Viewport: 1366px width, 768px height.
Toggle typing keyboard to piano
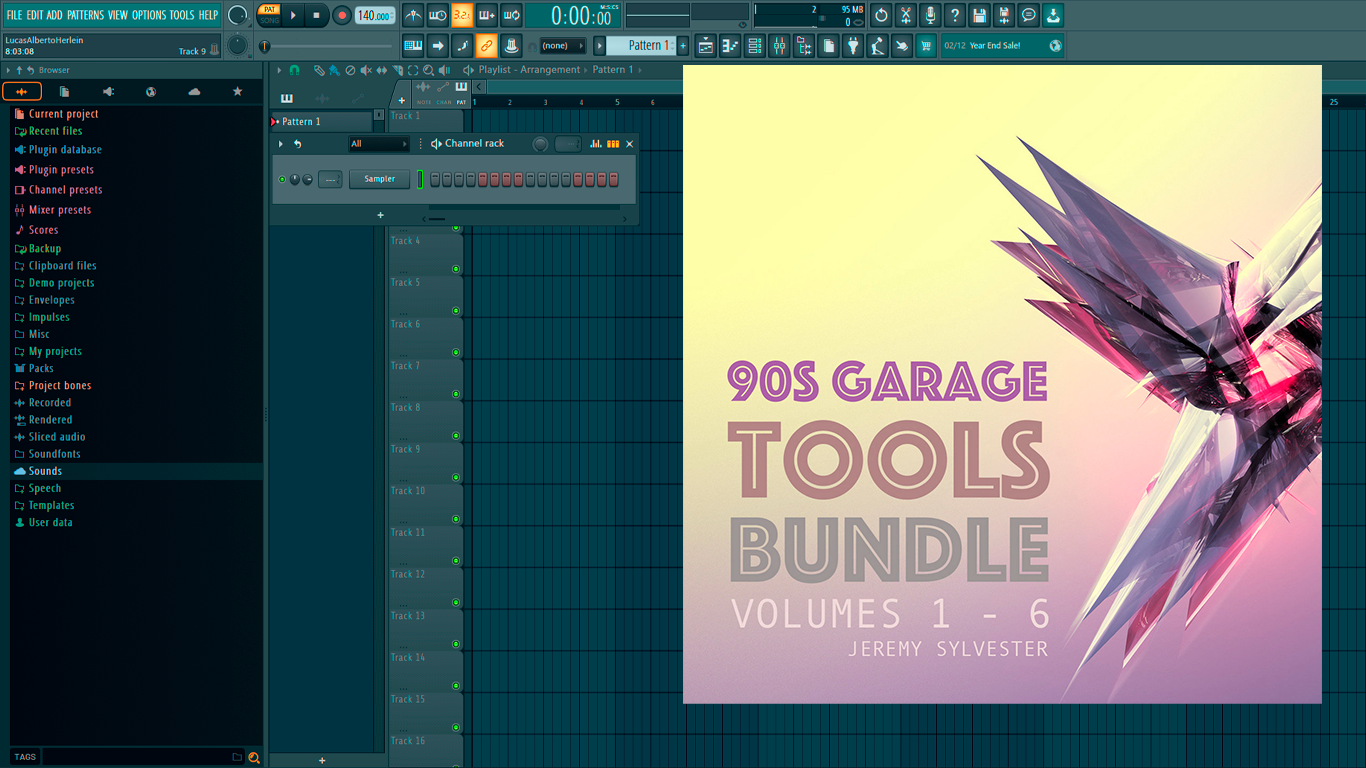[x=413, y=45]
